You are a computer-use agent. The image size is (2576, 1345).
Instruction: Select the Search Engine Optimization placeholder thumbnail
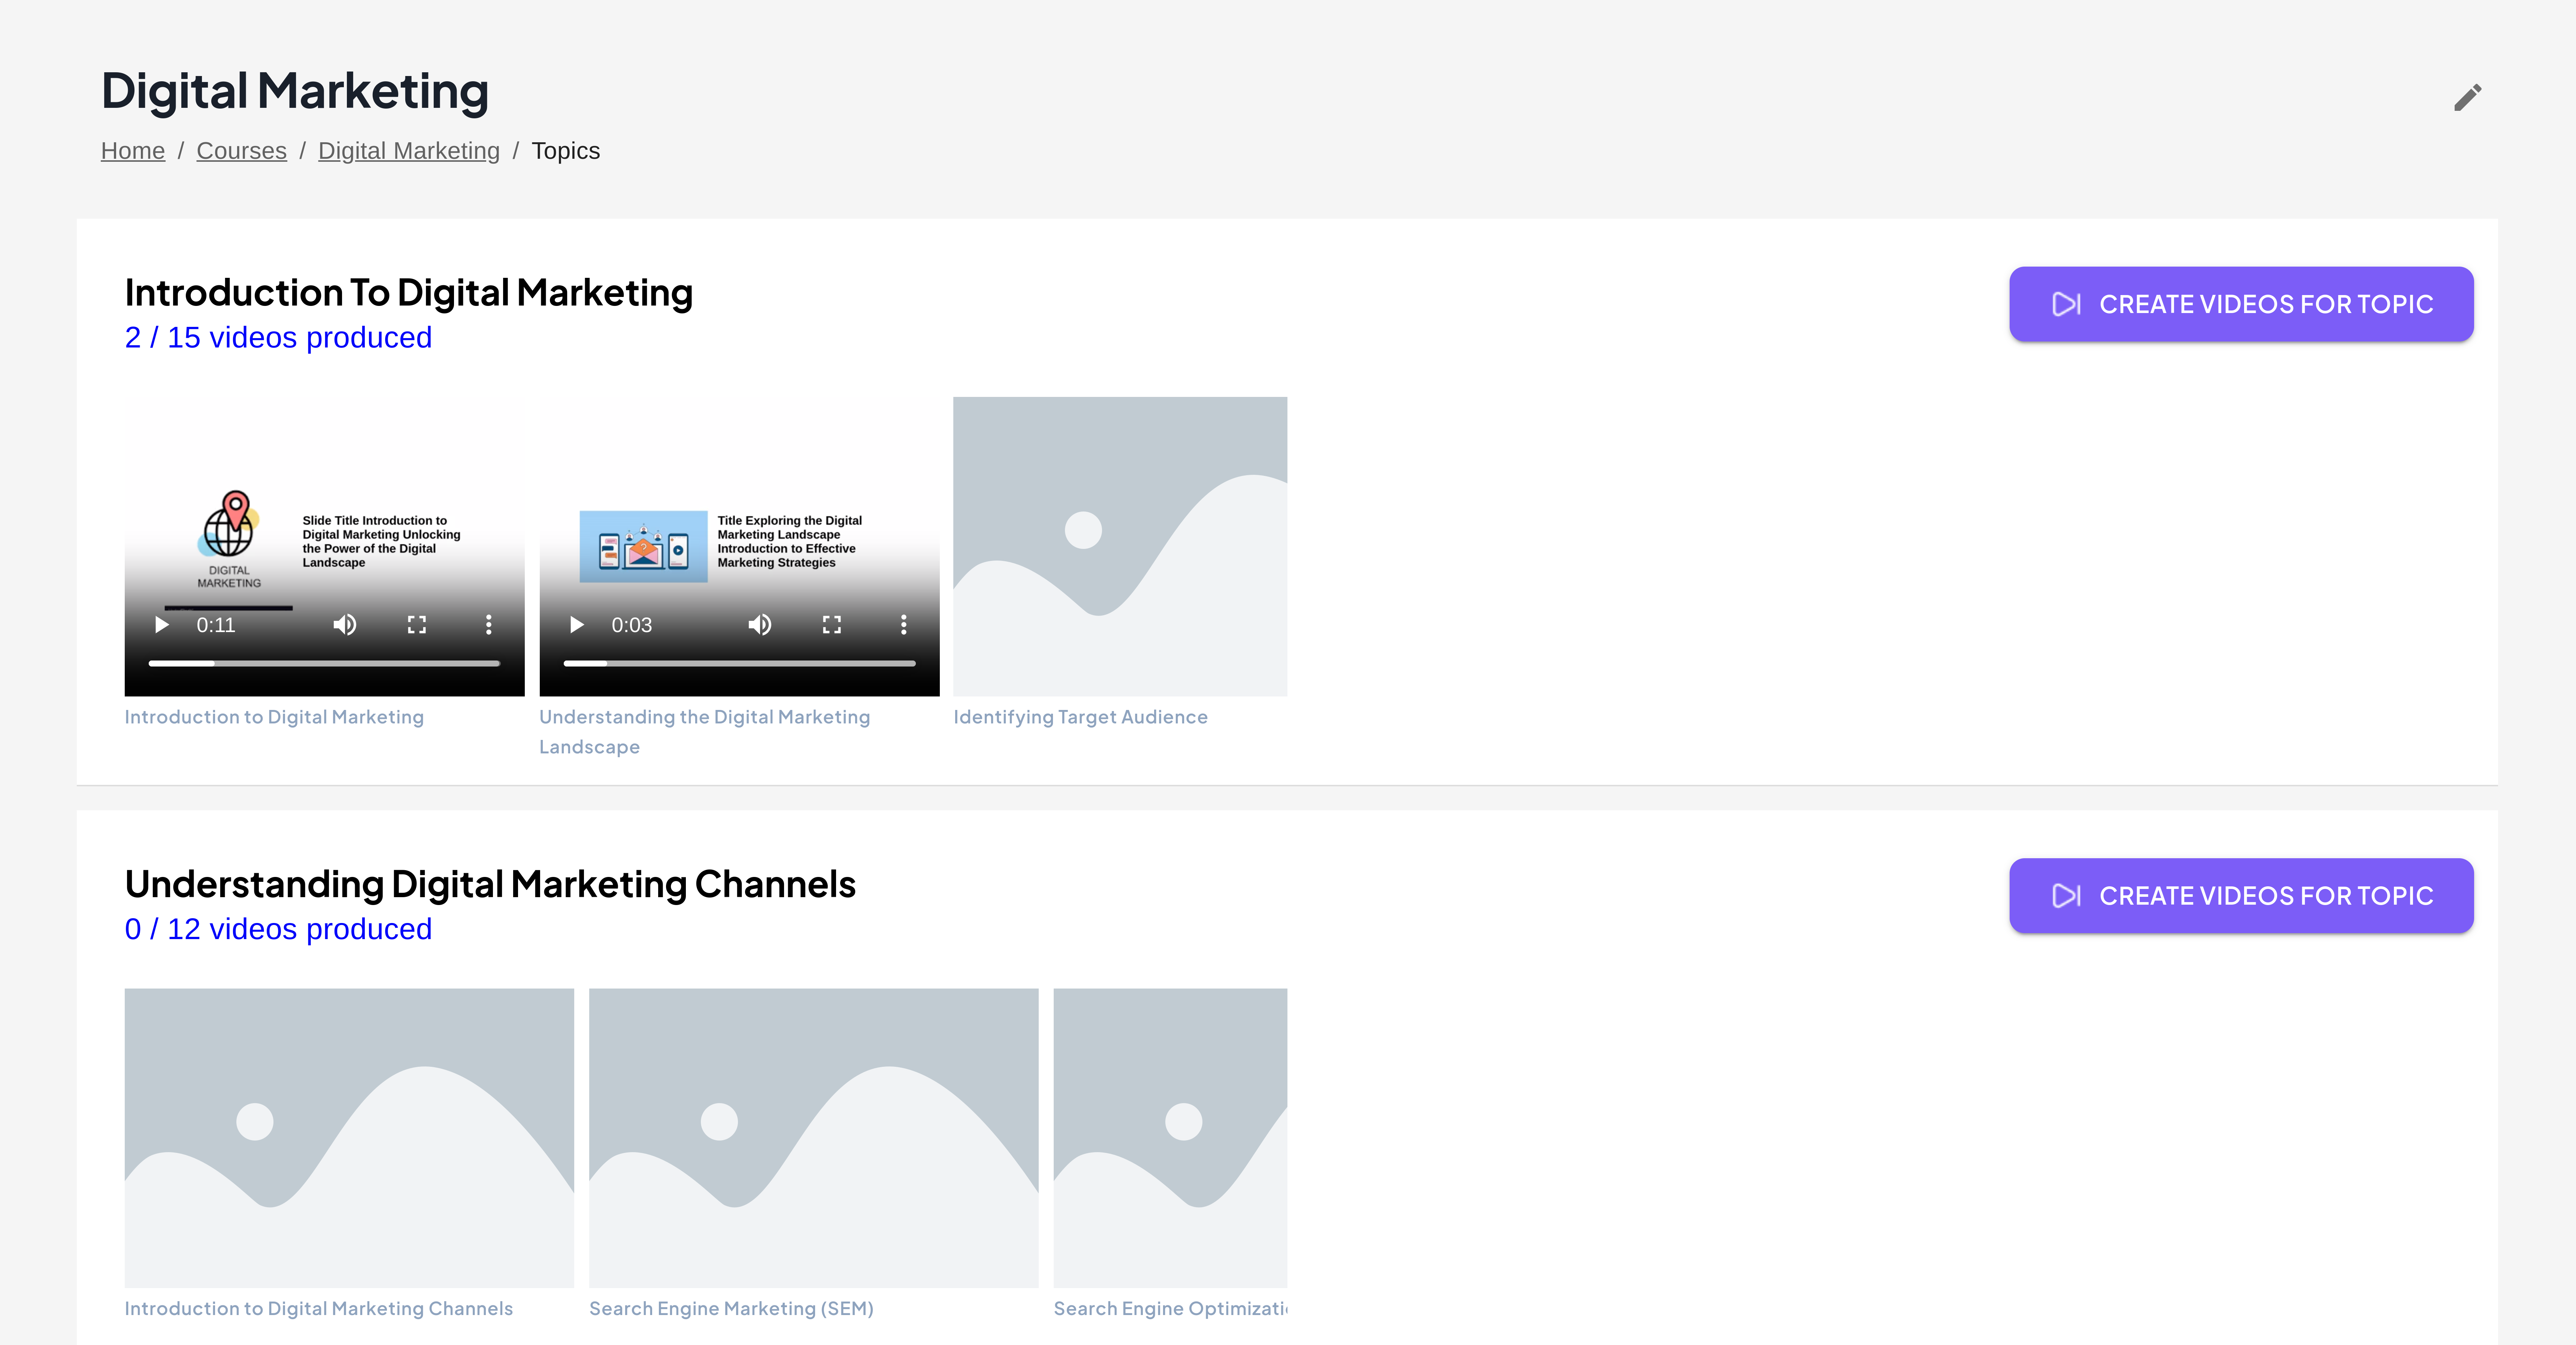1169,1137
